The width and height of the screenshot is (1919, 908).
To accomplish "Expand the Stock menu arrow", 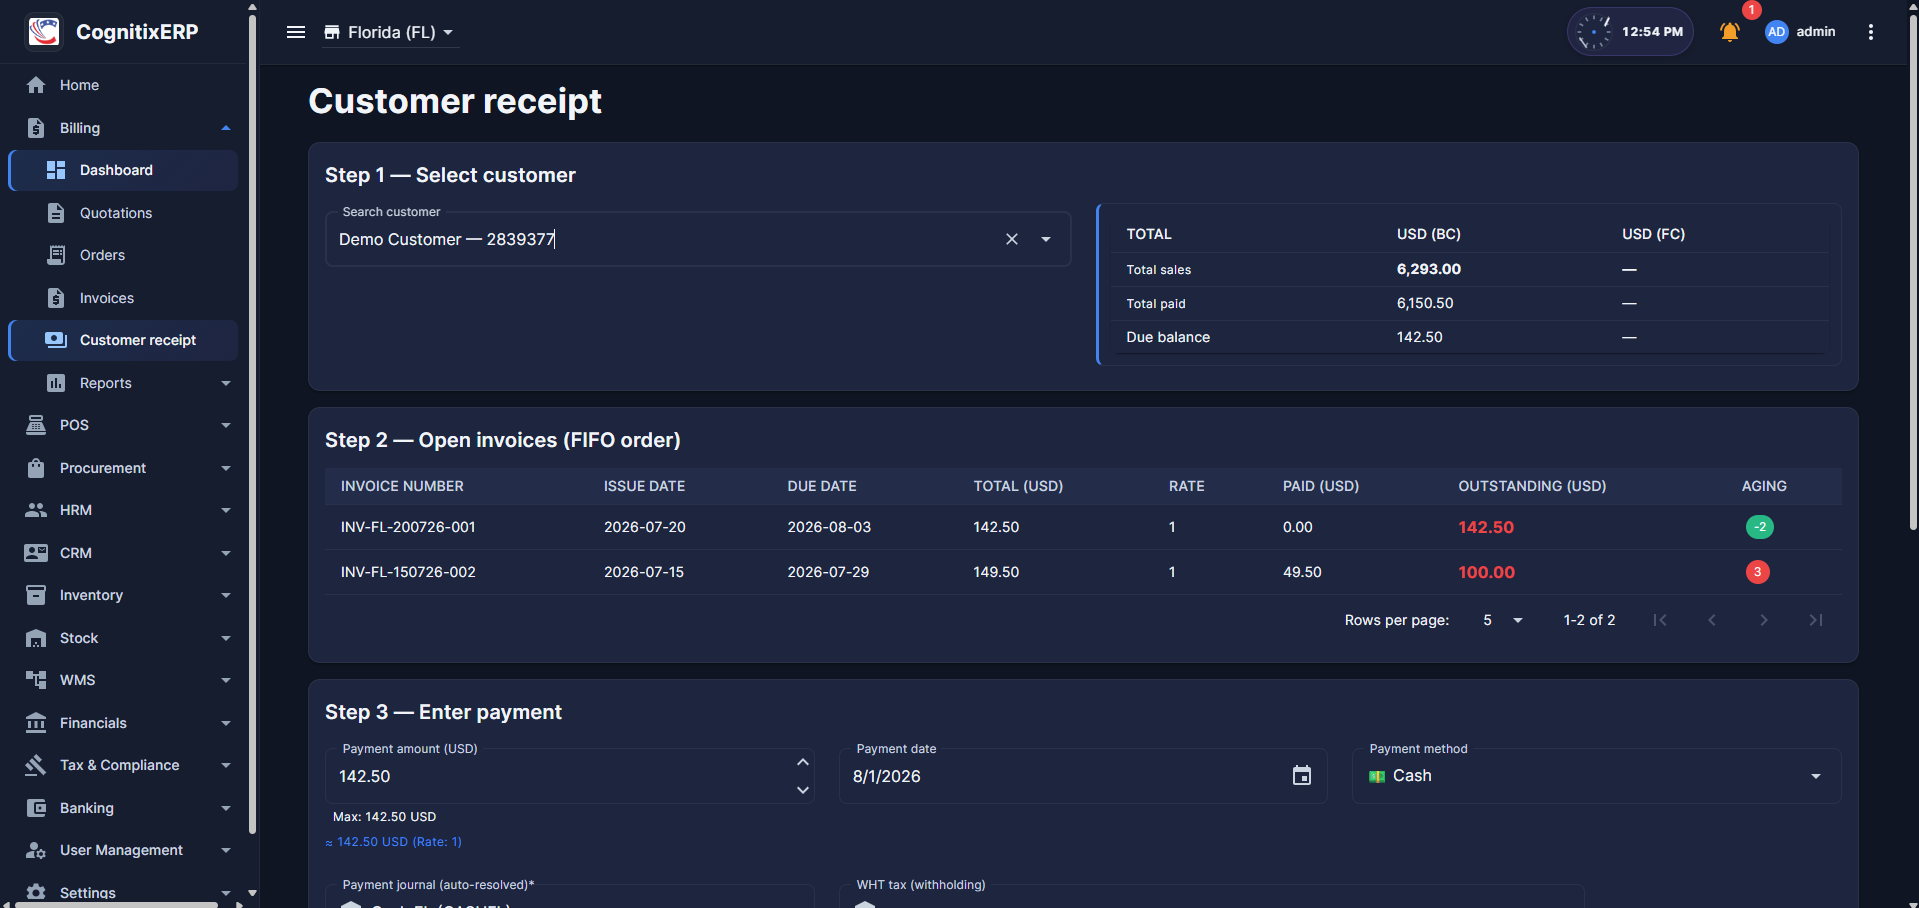I will pos(226,638).
